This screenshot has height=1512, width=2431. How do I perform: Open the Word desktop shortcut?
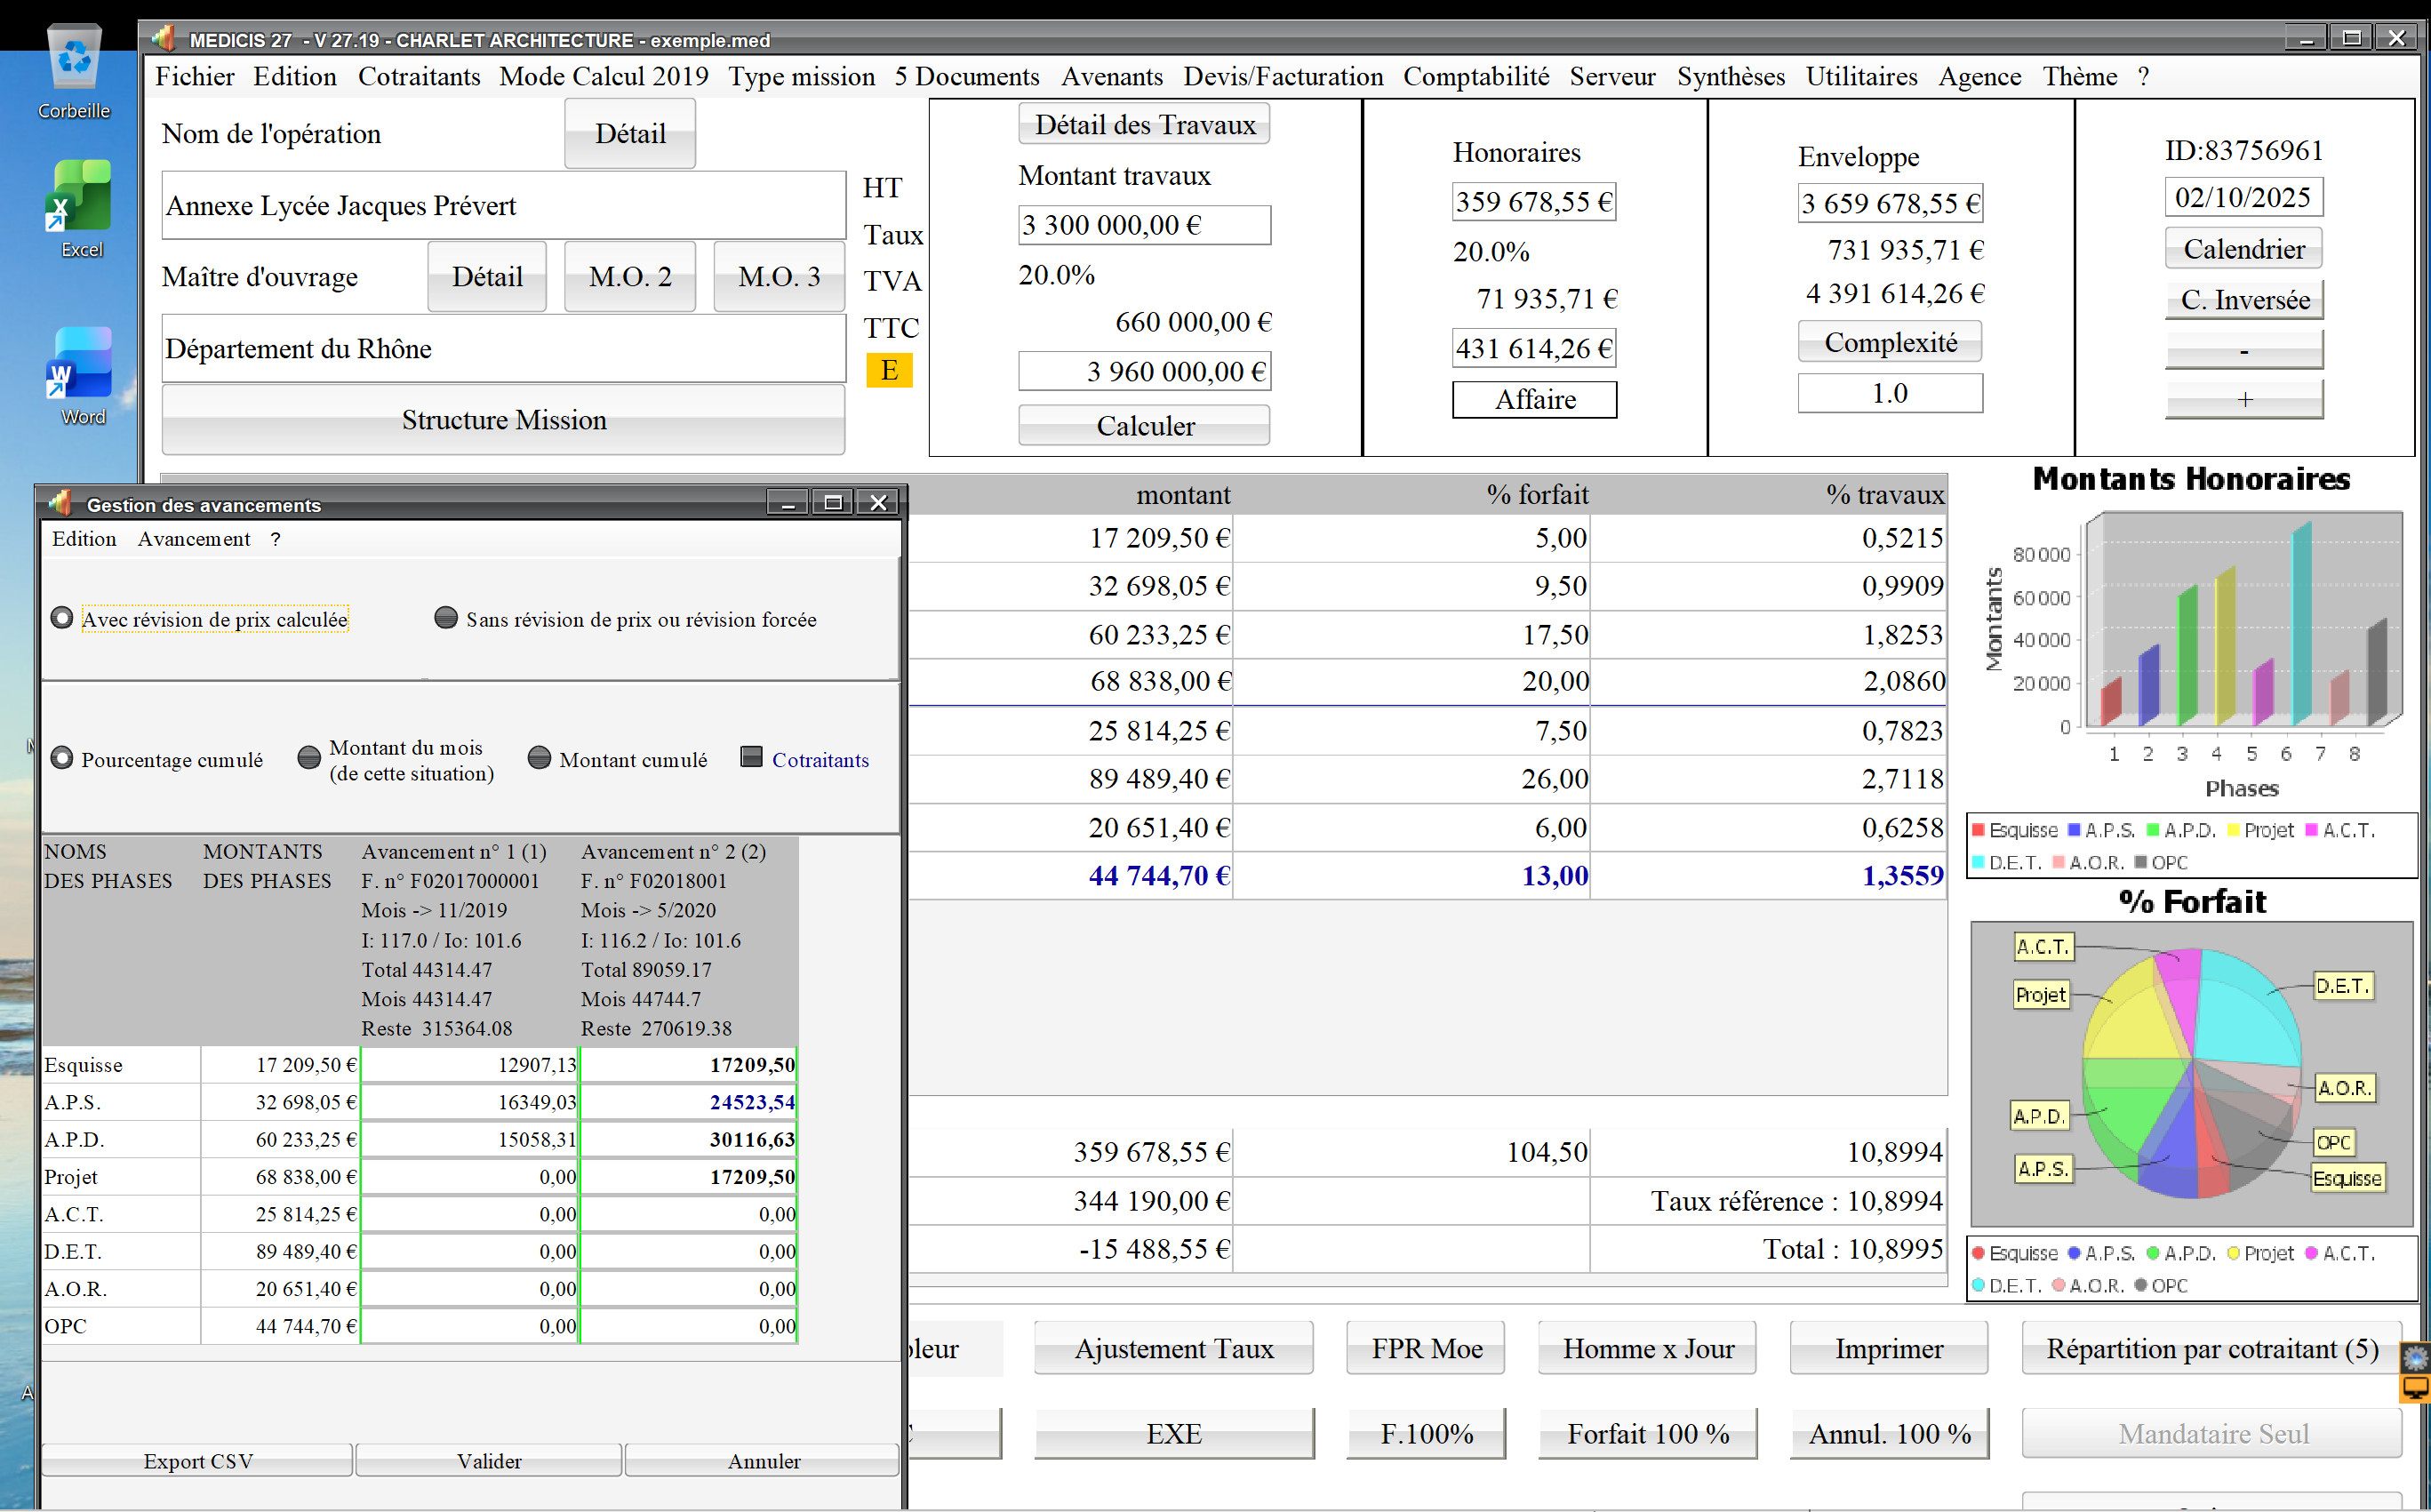click(80, 375)
